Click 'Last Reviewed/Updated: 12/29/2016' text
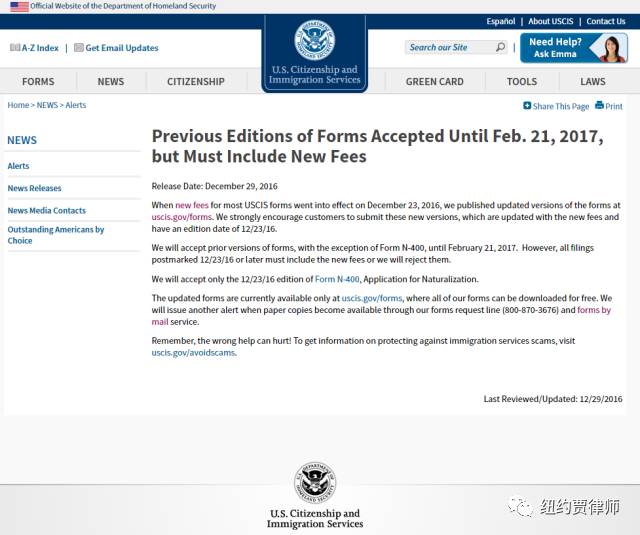The image size is (640, 535). point(553,399)
